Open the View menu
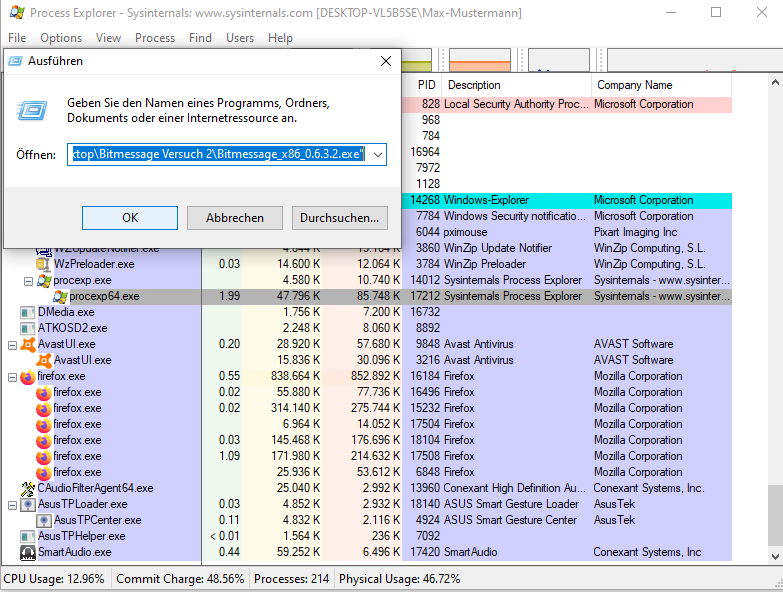This screenshot has width=783, height=592. tap(108, 38)
